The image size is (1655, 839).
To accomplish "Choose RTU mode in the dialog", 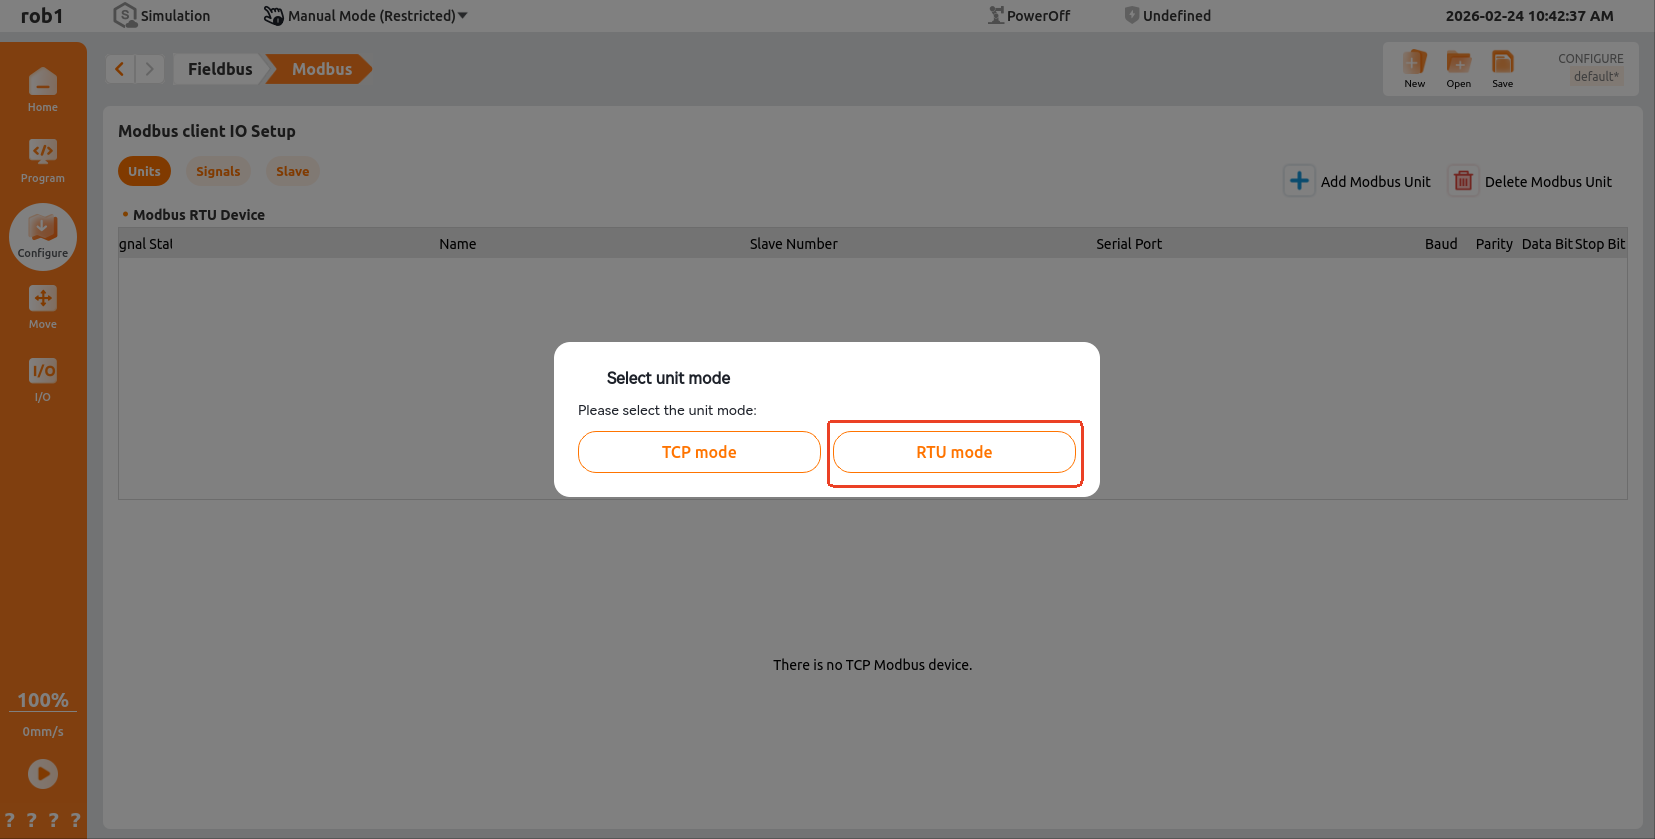I will click(954, 452).
